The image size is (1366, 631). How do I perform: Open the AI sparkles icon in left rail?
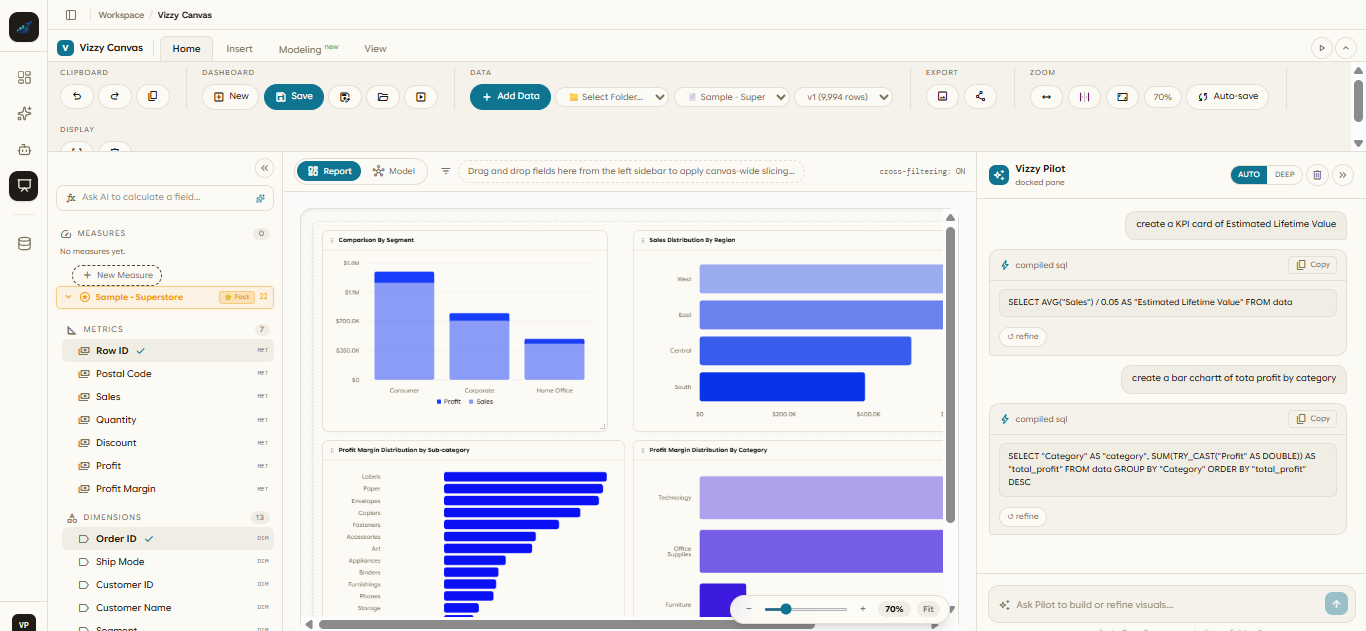click(24, 113)
